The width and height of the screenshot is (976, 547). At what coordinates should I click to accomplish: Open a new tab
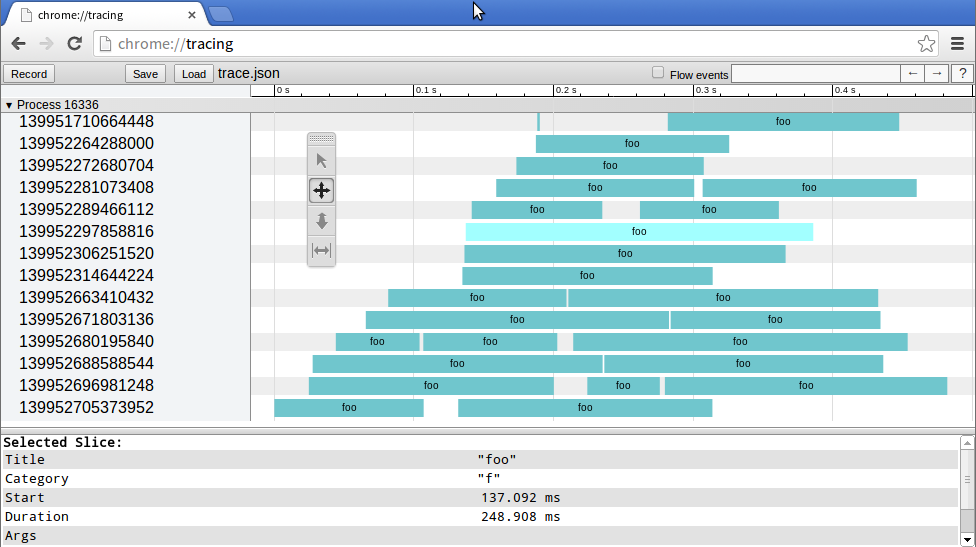(220, 14)
